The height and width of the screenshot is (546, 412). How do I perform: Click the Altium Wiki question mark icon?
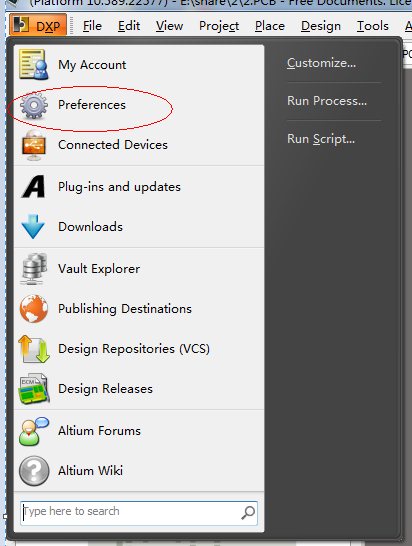[33, 471]
